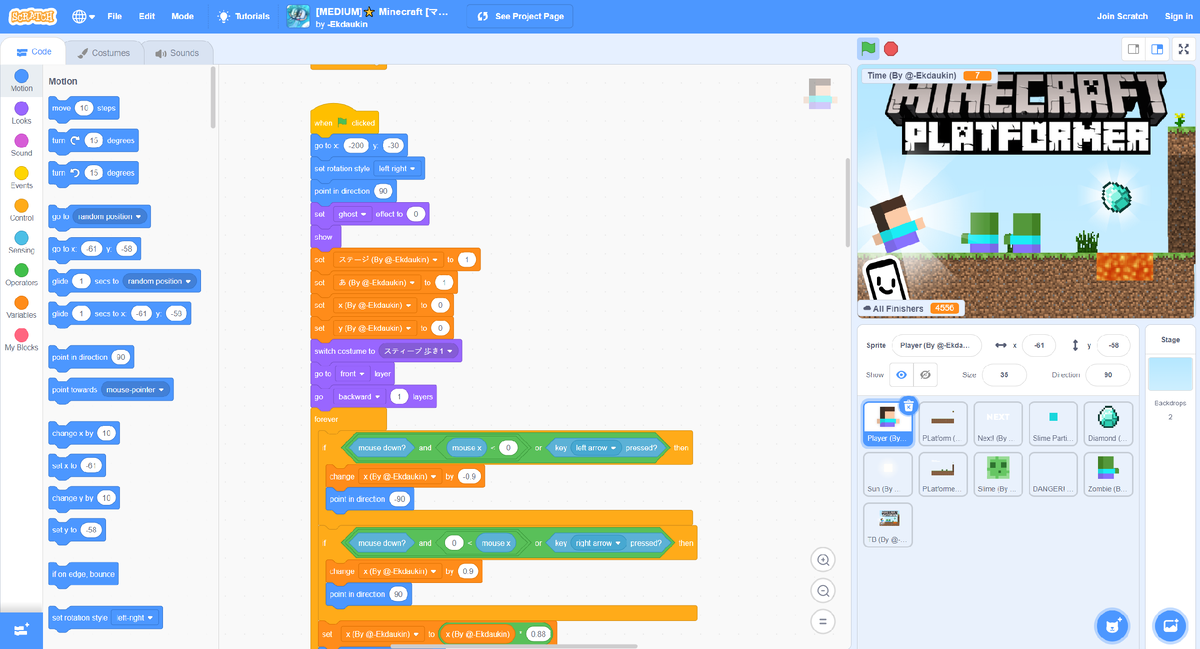1200x649 pixels.
Task: Select the Operators block category
Action: 21,275
